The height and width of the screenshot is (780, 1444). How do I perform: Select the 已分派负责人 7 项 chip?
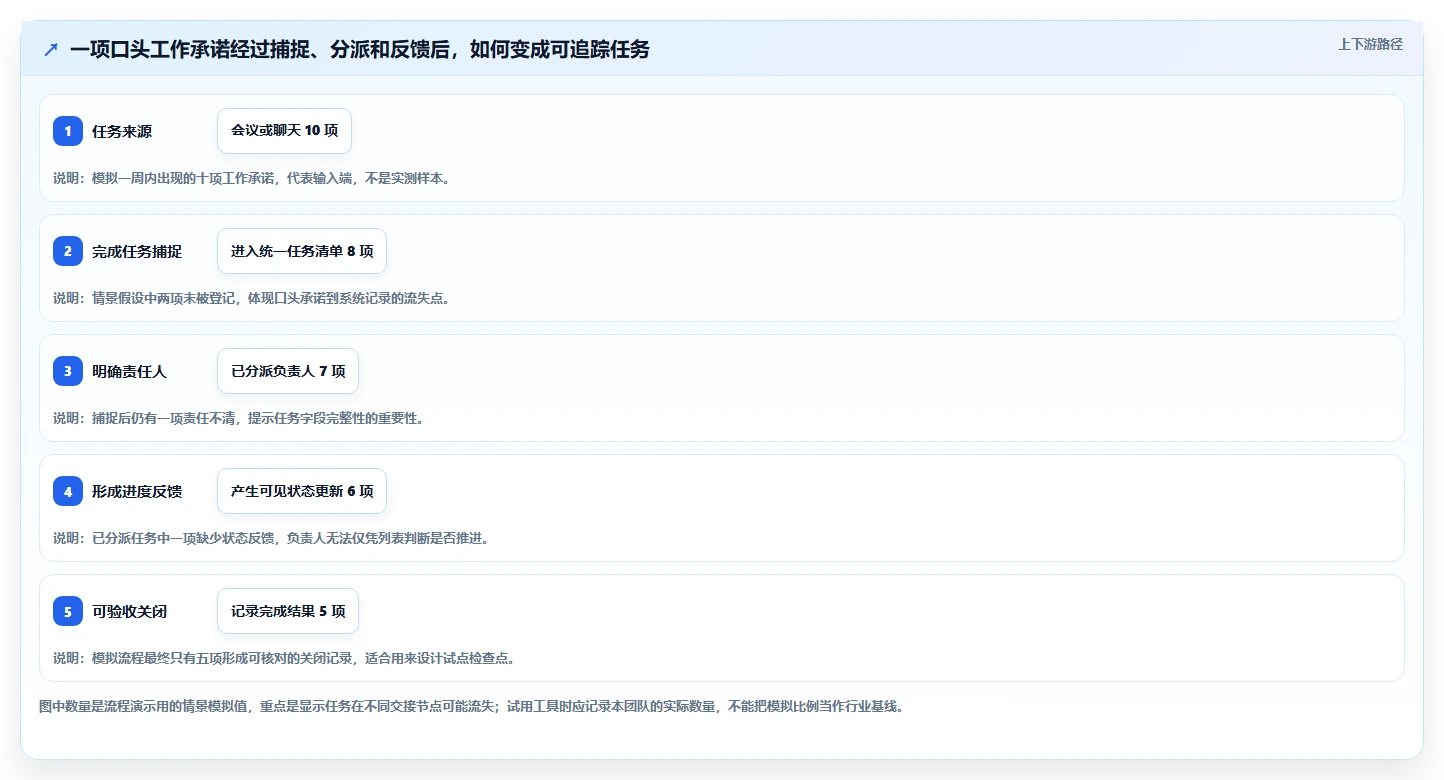pos(288,371)
